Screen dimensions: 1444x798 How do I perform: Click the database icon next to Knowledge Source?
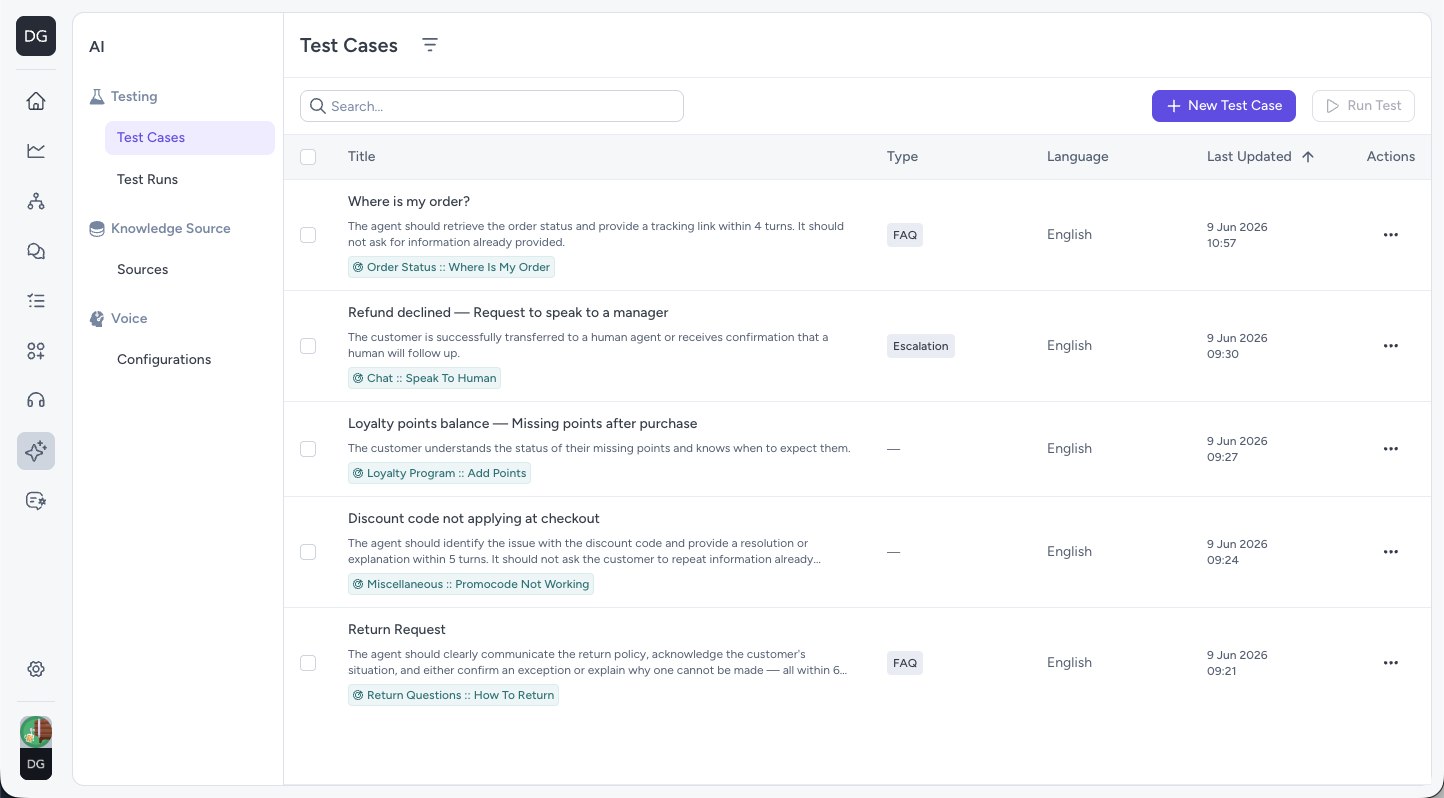point(97,229)
